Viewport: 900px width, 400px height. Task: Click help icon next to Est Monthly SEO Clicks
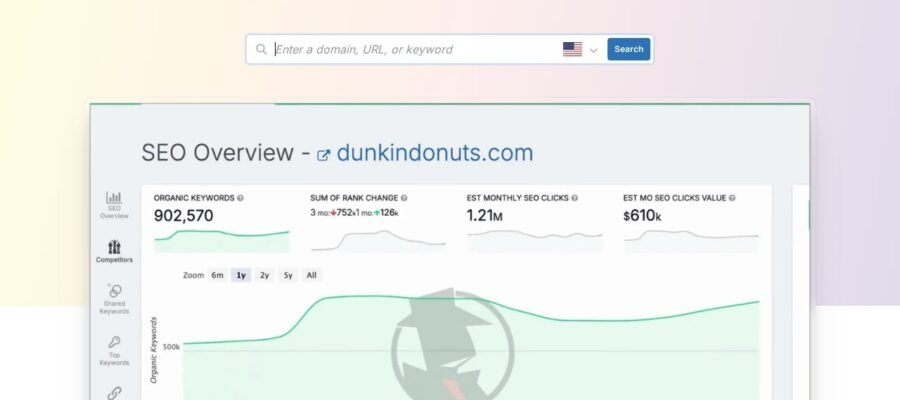pyautogui.click(x=575, y=198)
